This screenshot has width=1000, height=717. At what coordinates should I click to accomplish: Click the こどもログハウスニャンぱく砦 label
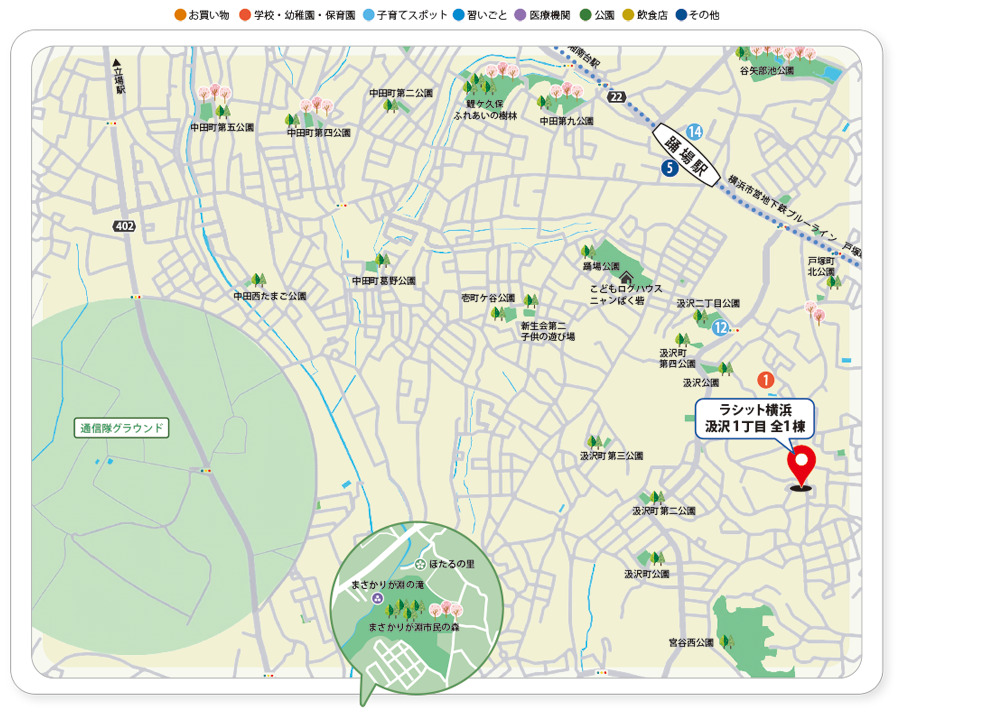tap(625, 294)
